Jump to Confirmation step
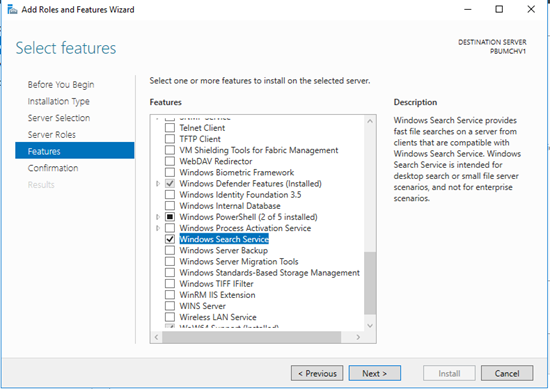Screen dimensions: 550x389 tap(53, 168)
